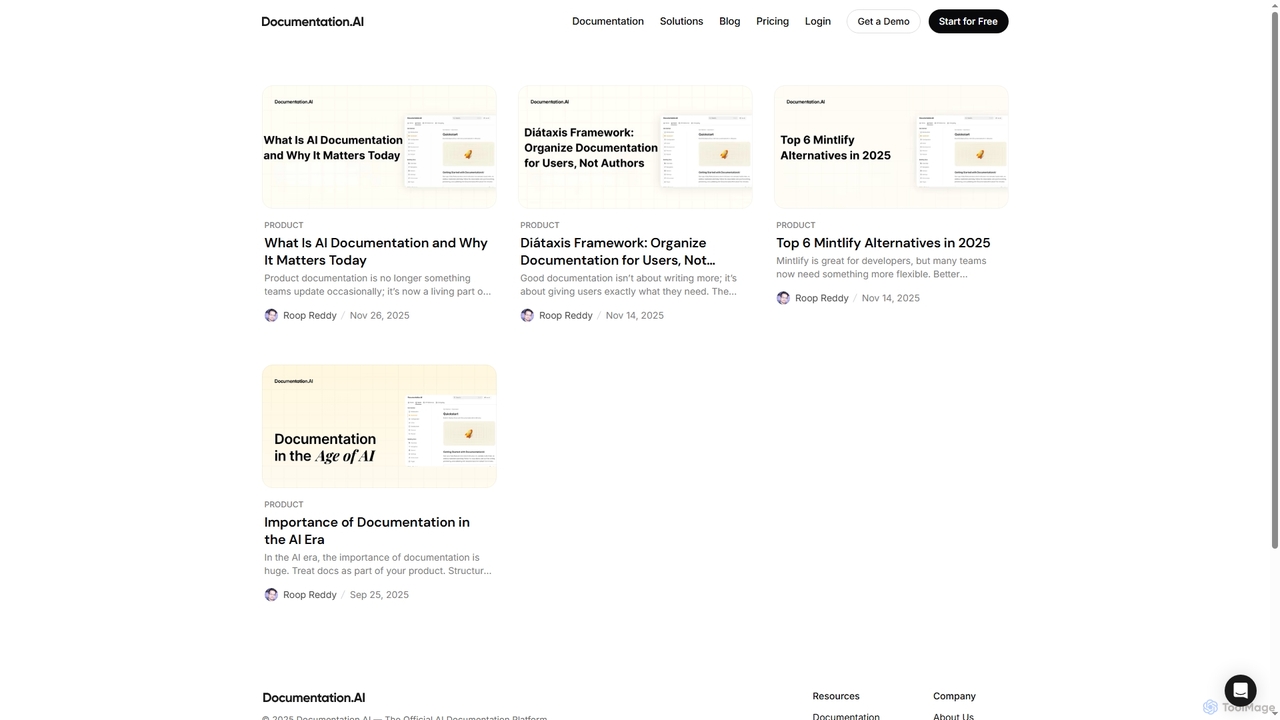Open thumbnail for Top 6 Mintlify Alternatives
The height and width of the screenshot is (720, 1280).
pos(891,147)
